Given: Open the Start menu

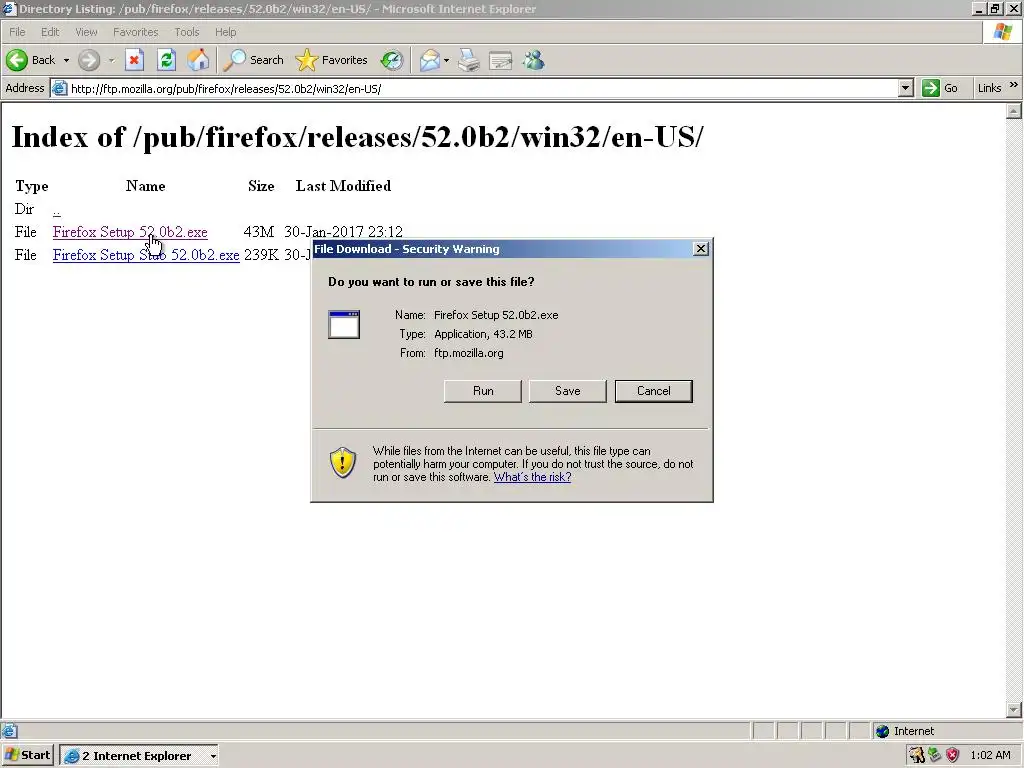Looking at the screenshot, I should tap(27, 756).
